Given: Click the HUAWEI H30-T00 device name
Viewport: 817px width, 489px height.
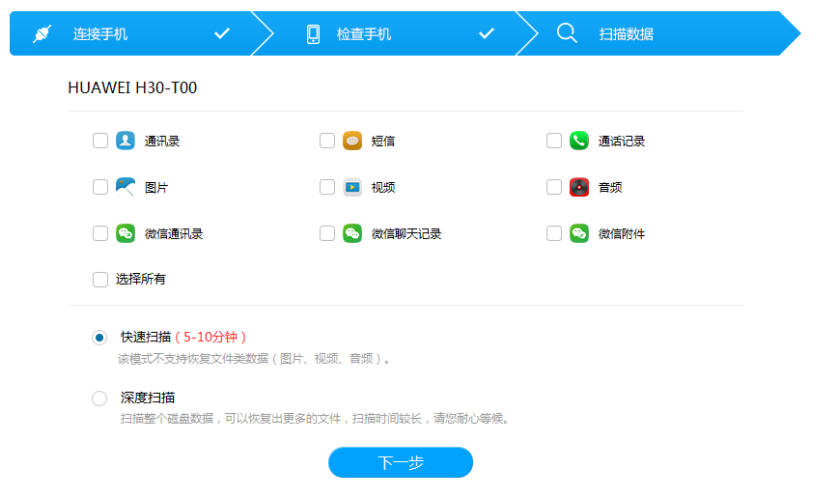Looking at the screenshot, I should tap(132, 88).
